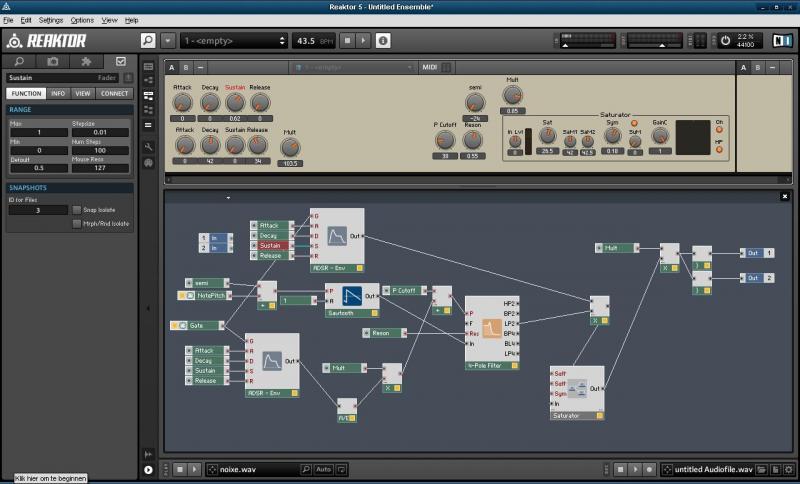Toggle the audio engine power button

(x=725, y=40)
